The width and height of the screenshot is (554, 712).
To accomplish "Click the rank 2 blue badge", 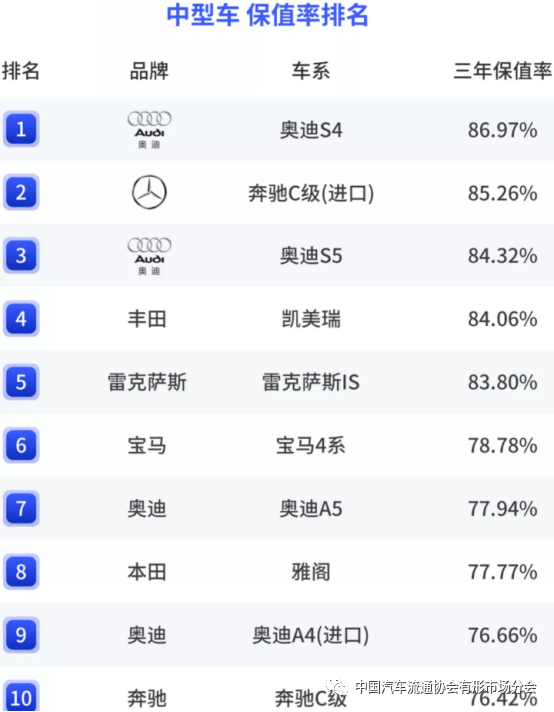I will [21, 193].
